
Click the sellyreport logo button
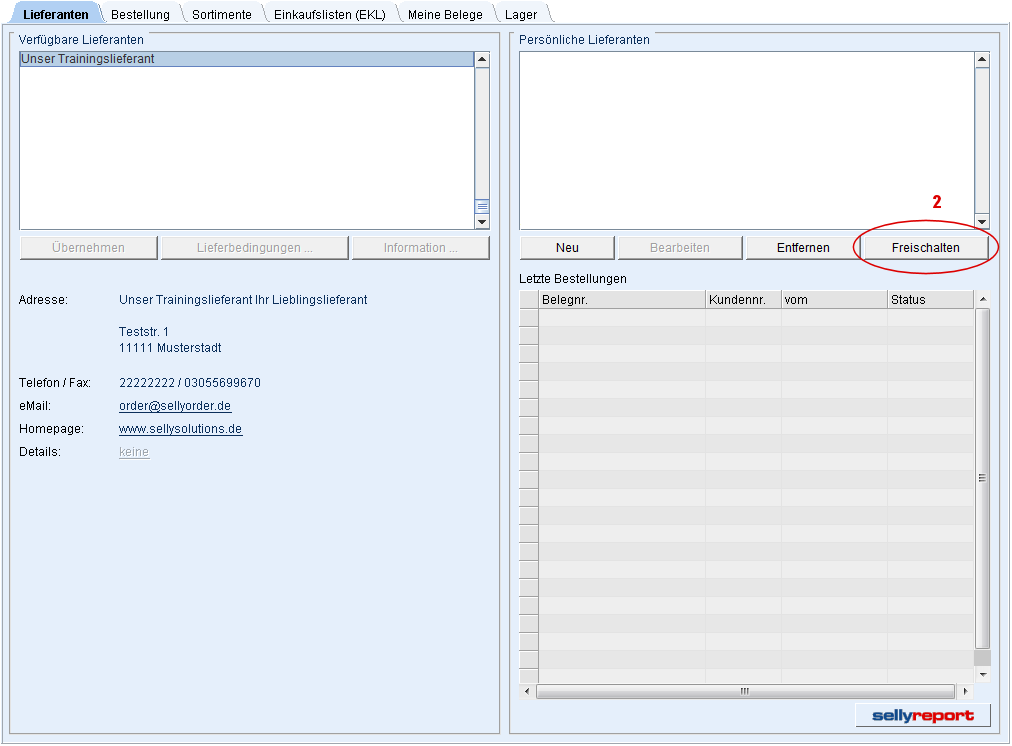(923, 716)
